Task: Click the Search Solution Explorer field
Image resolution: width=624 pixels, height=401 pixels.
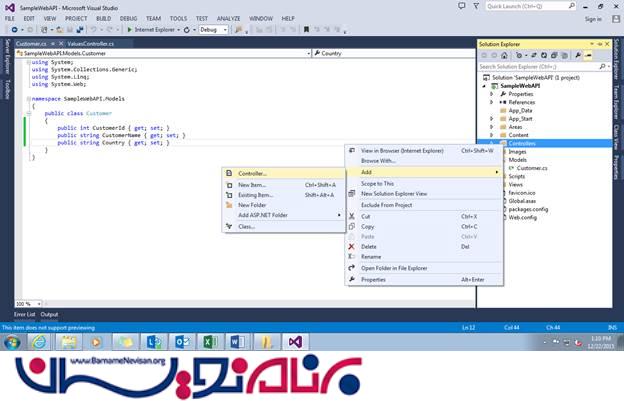Action: (x=540, y=67)
